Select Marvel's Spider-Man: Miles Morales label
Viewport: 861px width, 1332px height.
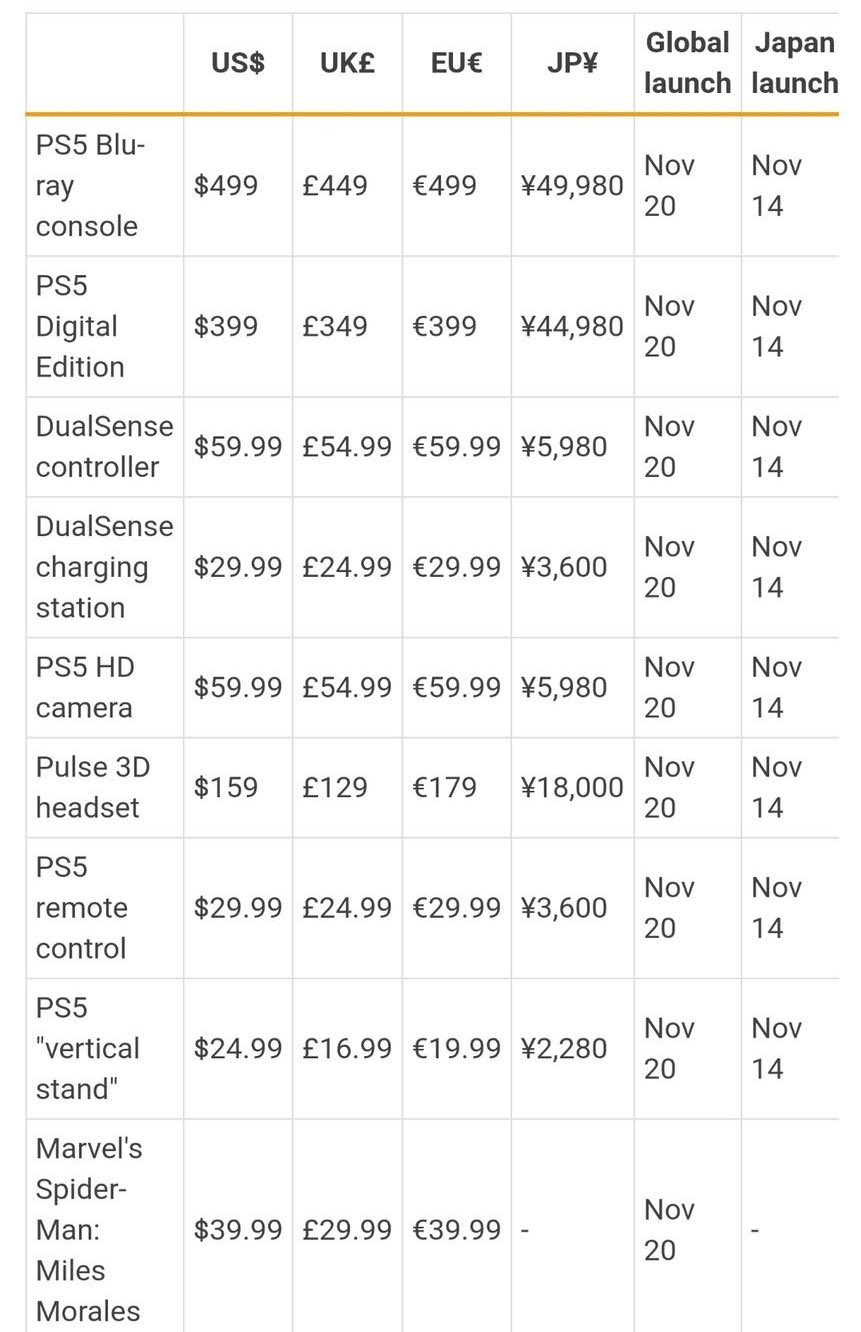pyautogui.click(x=89, y=1229)
